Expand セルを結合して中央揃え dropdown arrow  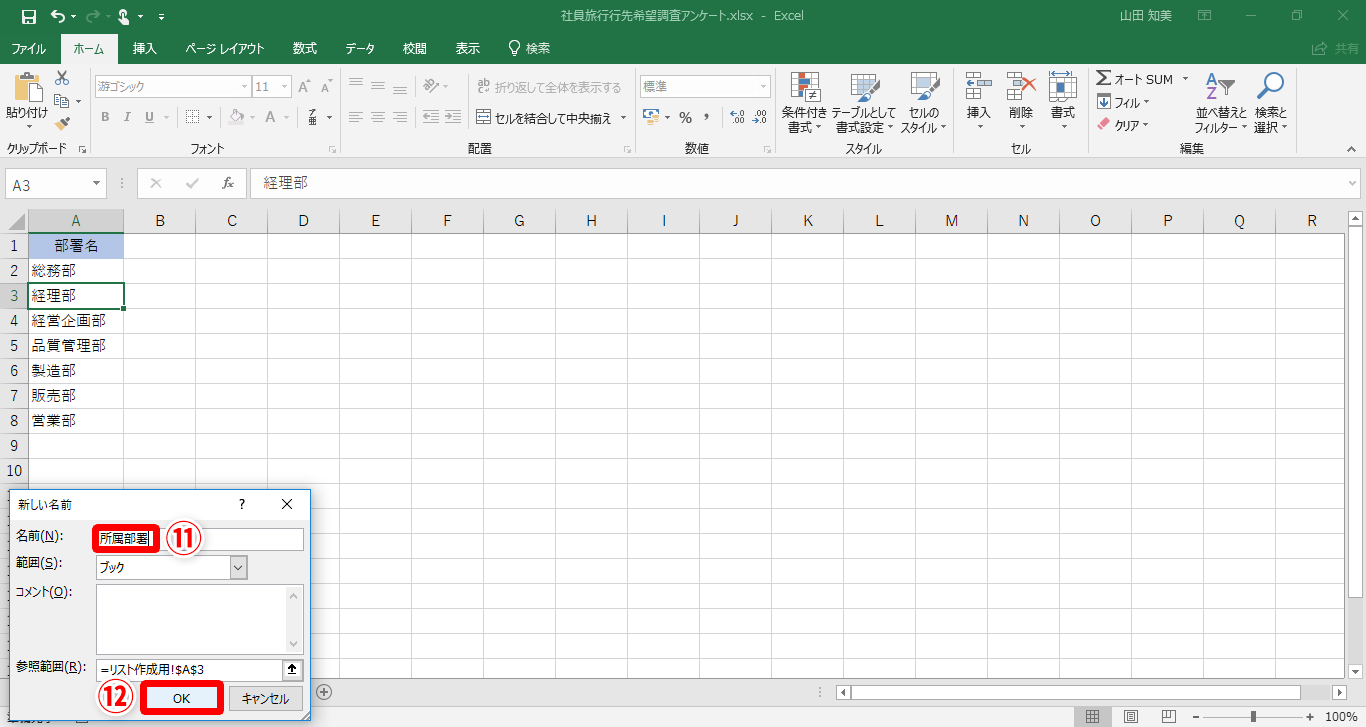click(x=624, y=117)
